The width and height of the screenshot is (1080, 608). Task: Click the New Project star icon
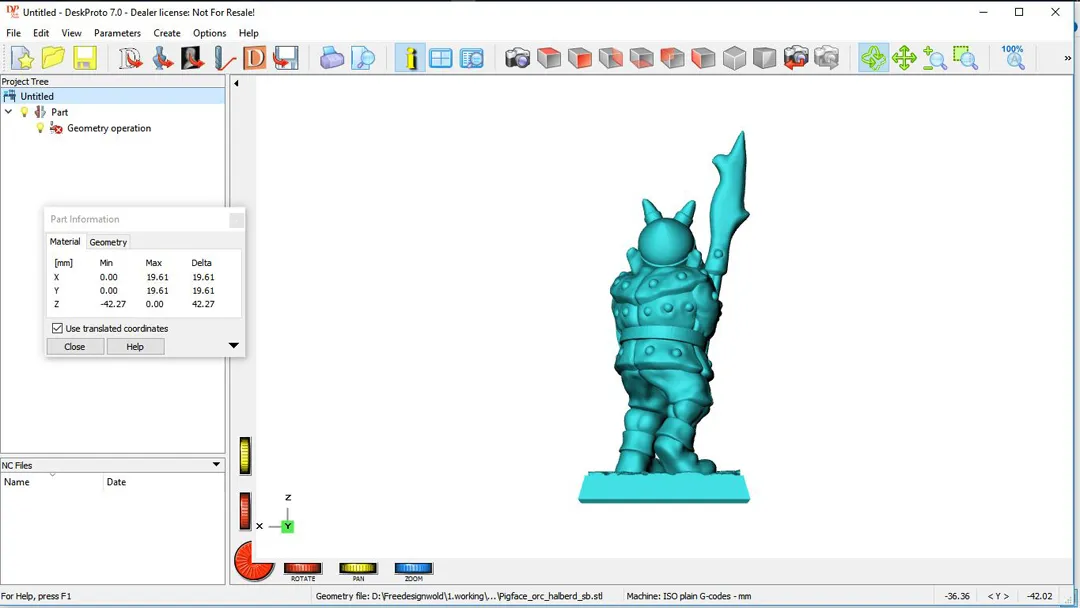[22, 58]
